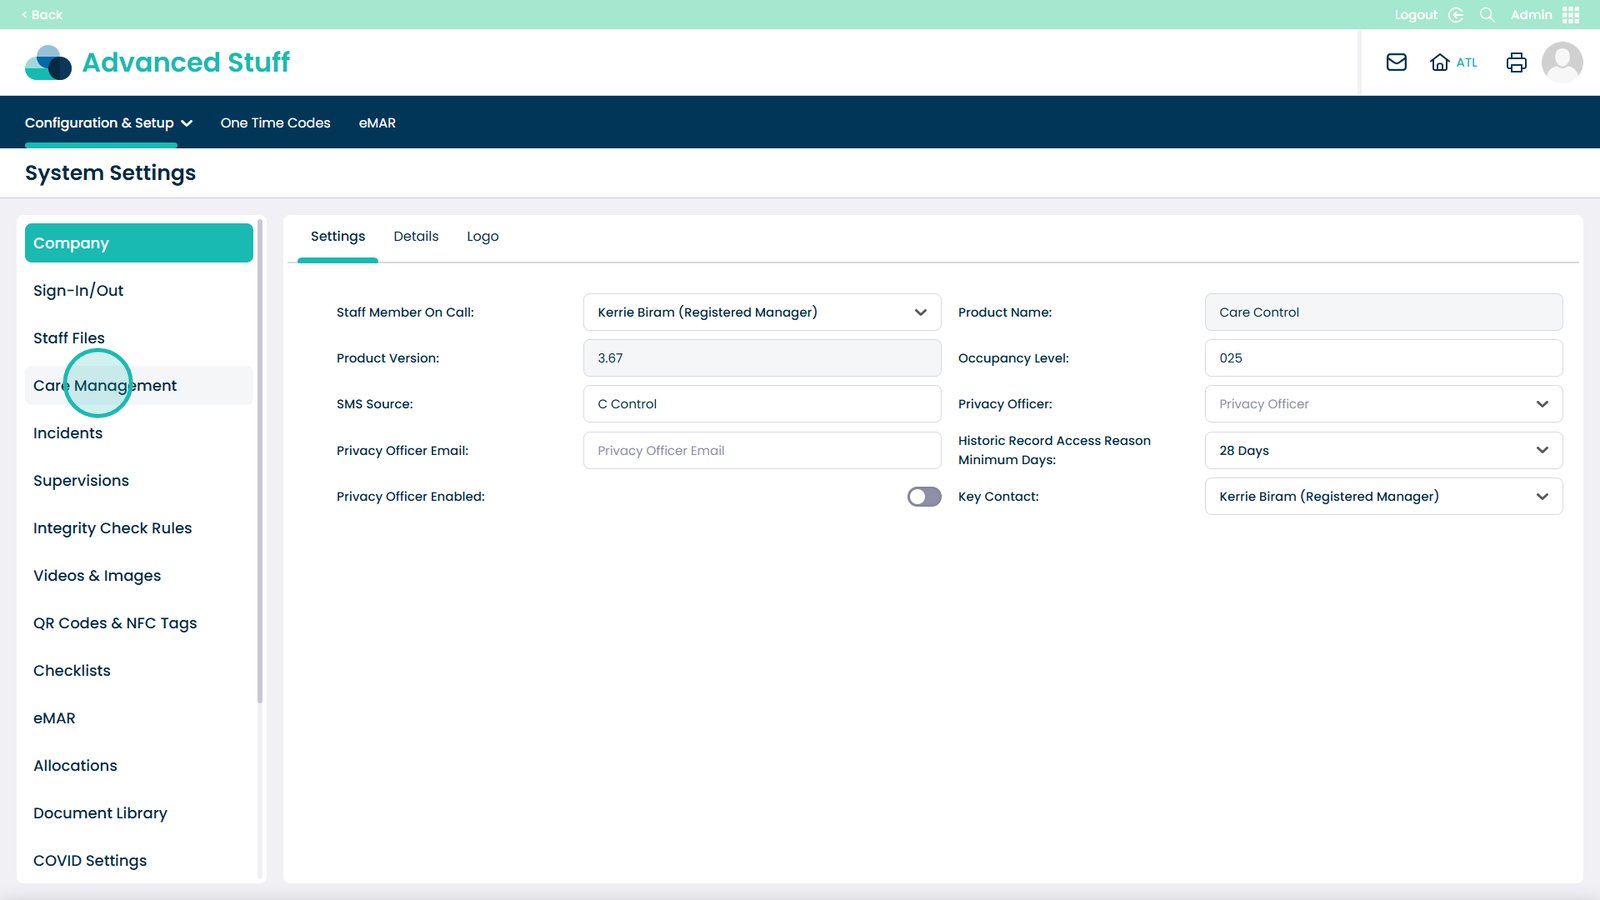The height and width of the screenshot is (900, 1600).
Task: Click the Advanced Stuff cloud logo
Action: 48,62
